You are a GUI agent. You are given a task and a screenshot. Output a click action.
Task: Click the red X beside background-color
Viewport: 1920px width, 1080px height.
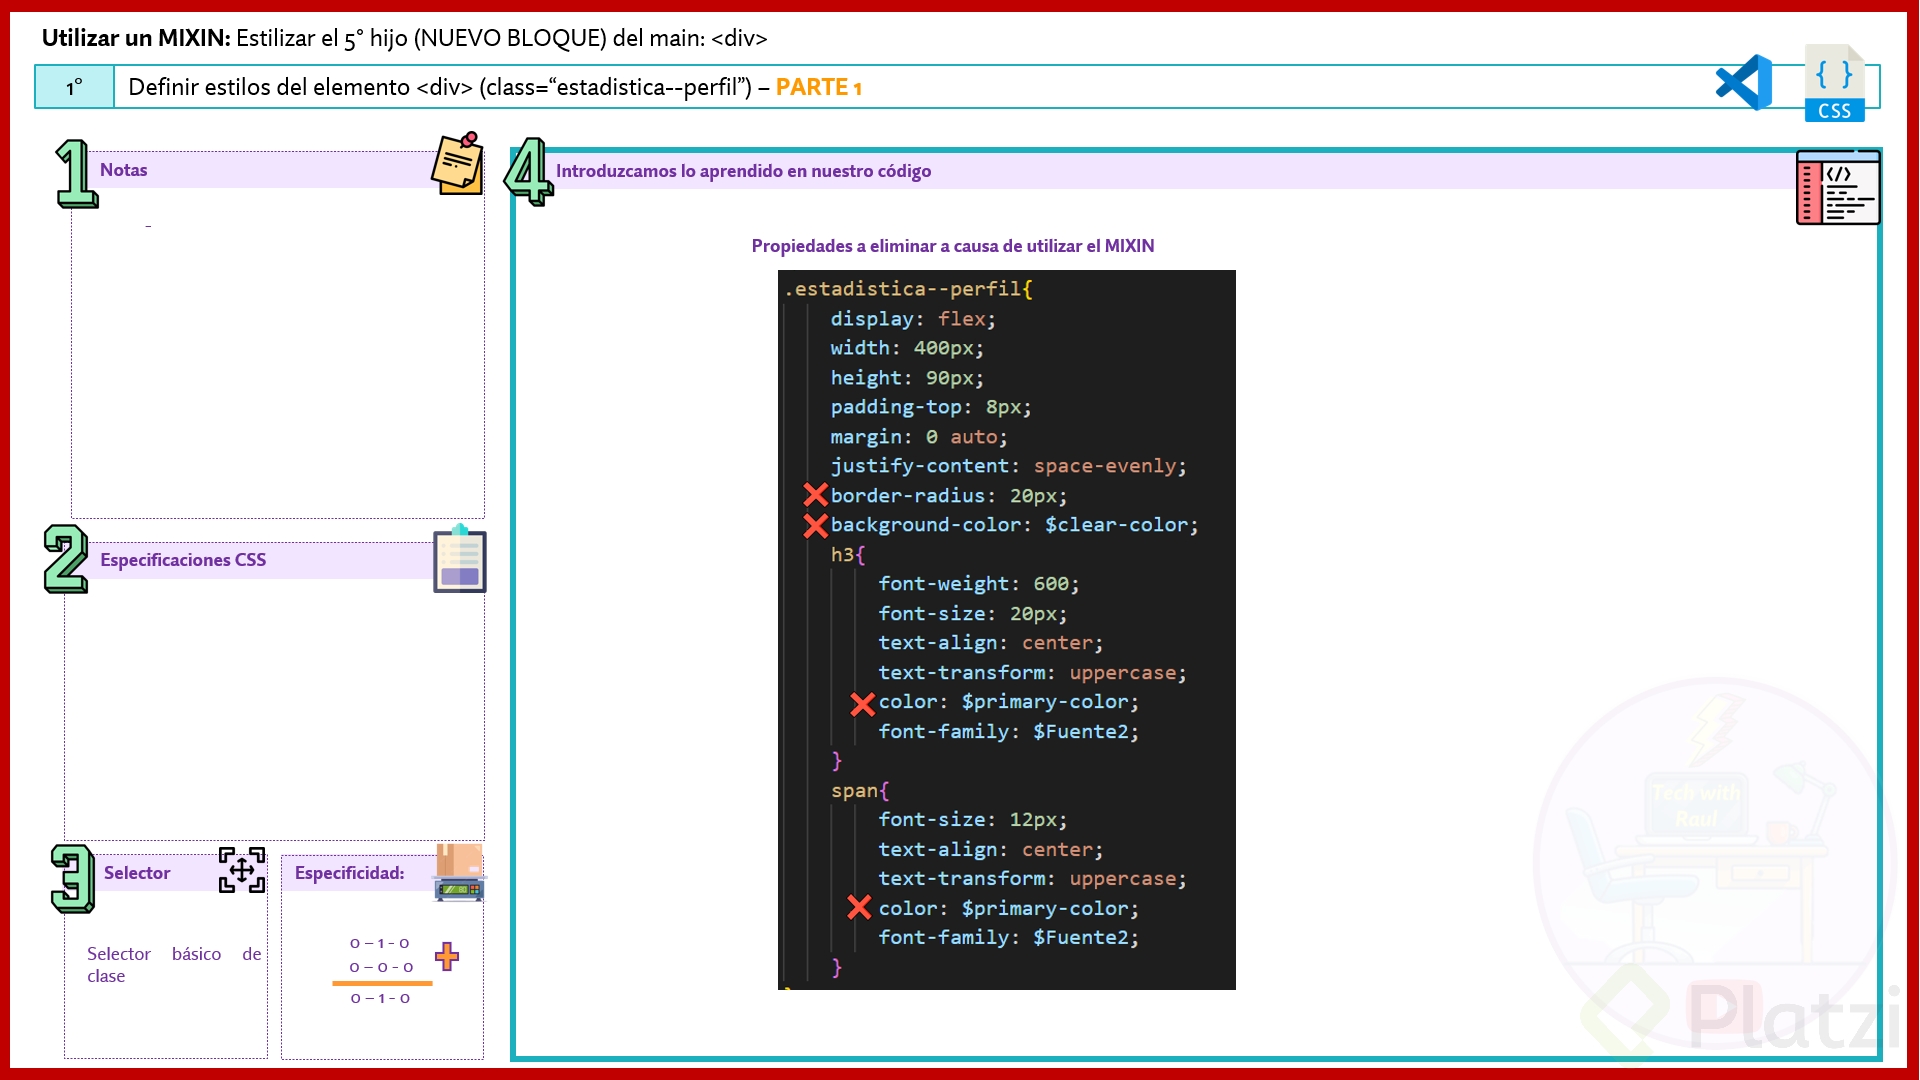pos(815,525)
